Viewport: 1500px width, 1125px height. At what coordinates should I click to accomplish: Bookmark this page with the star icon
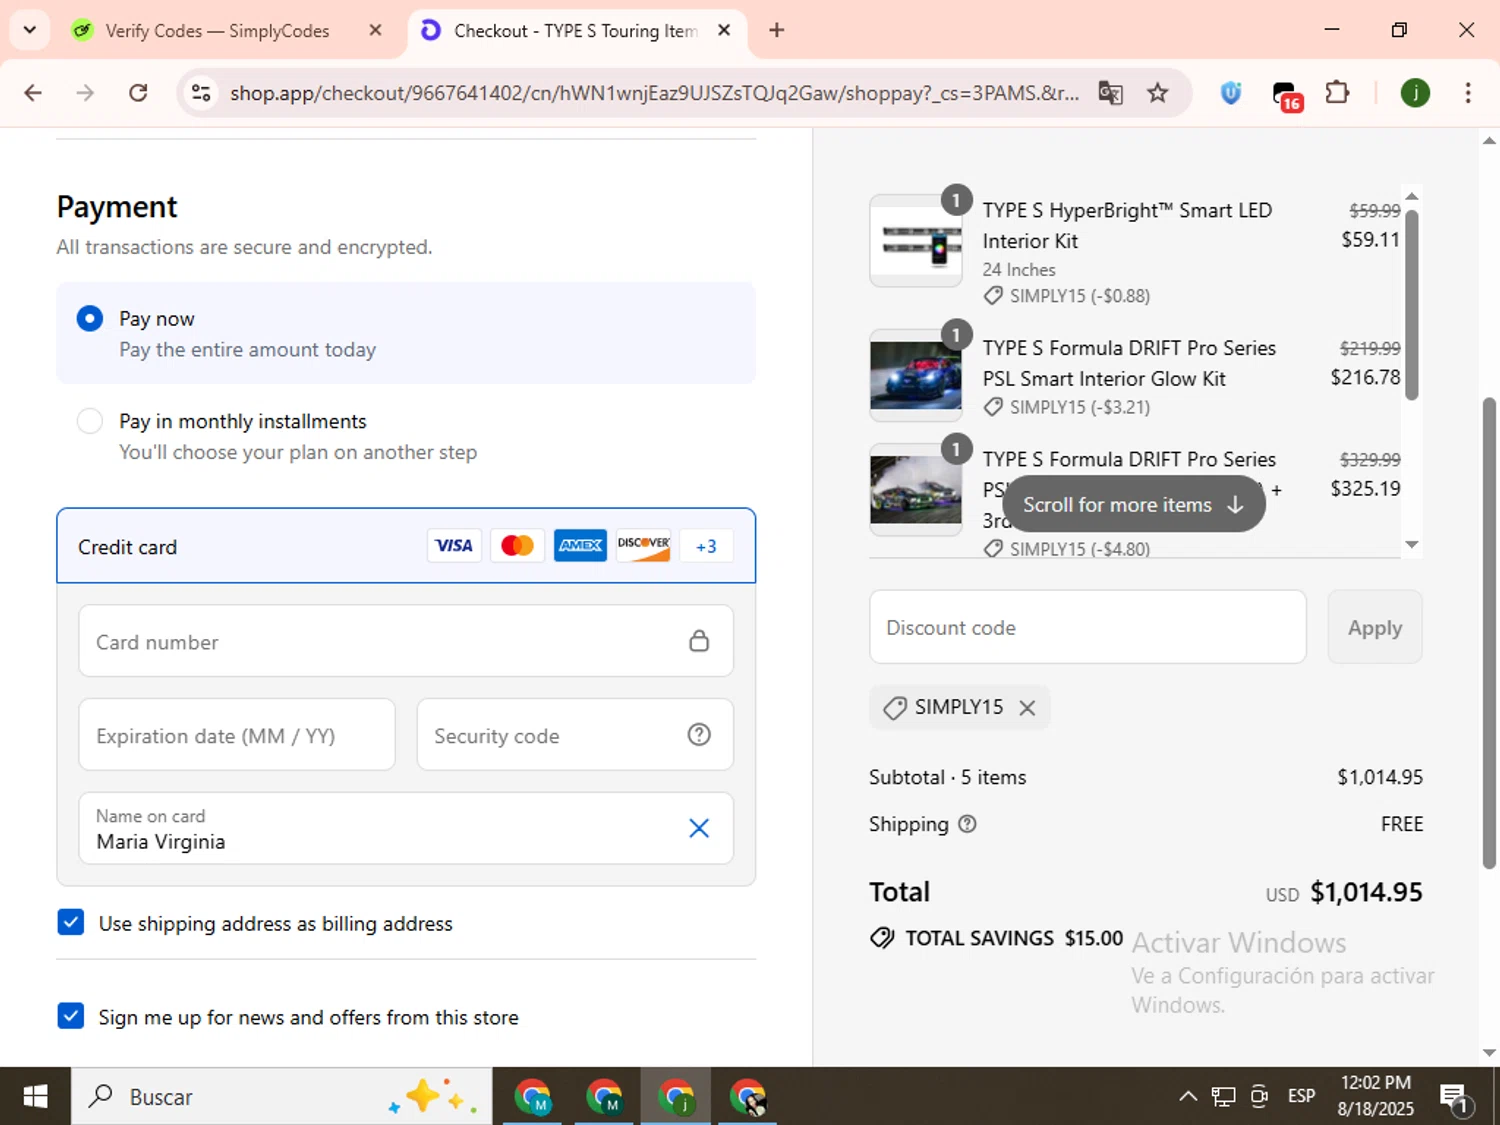pos(1158,93)
